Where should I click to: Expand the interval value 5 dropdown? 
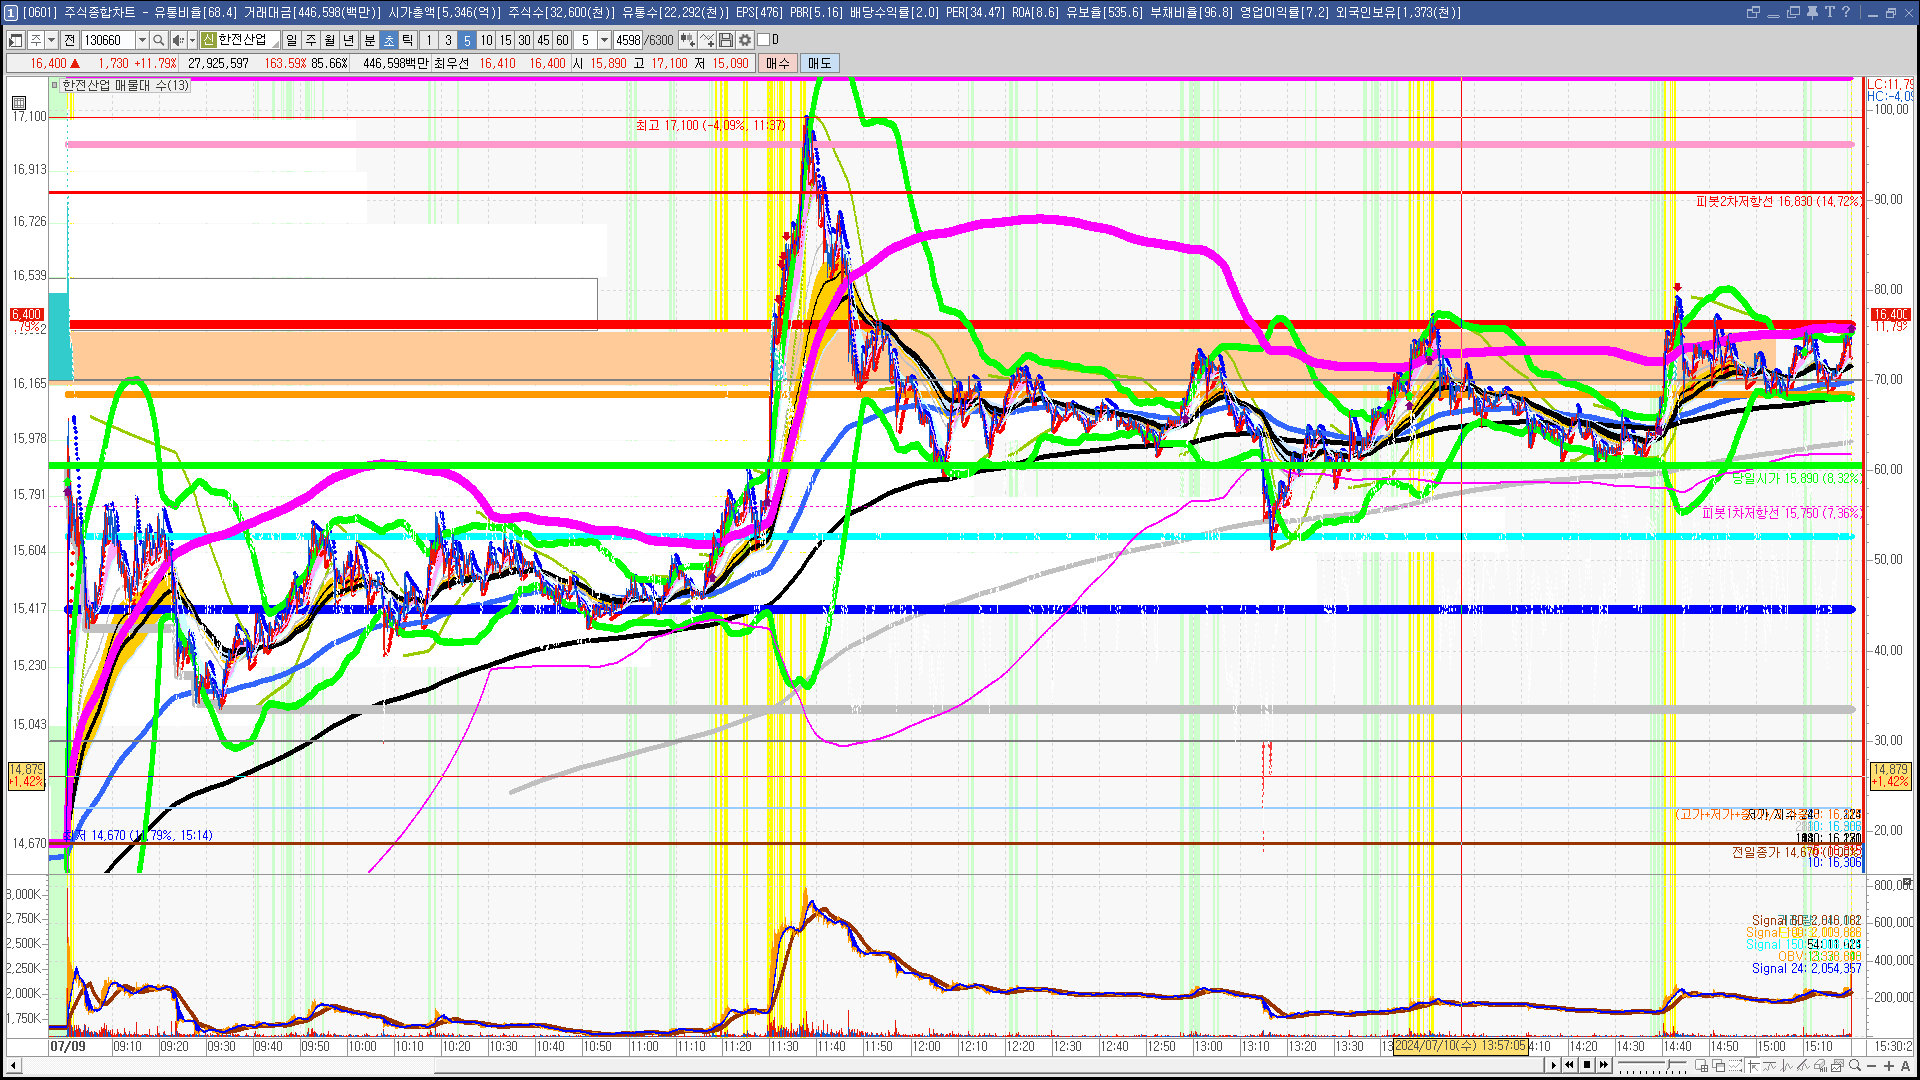pyautogui.click(x=604, y=40)
